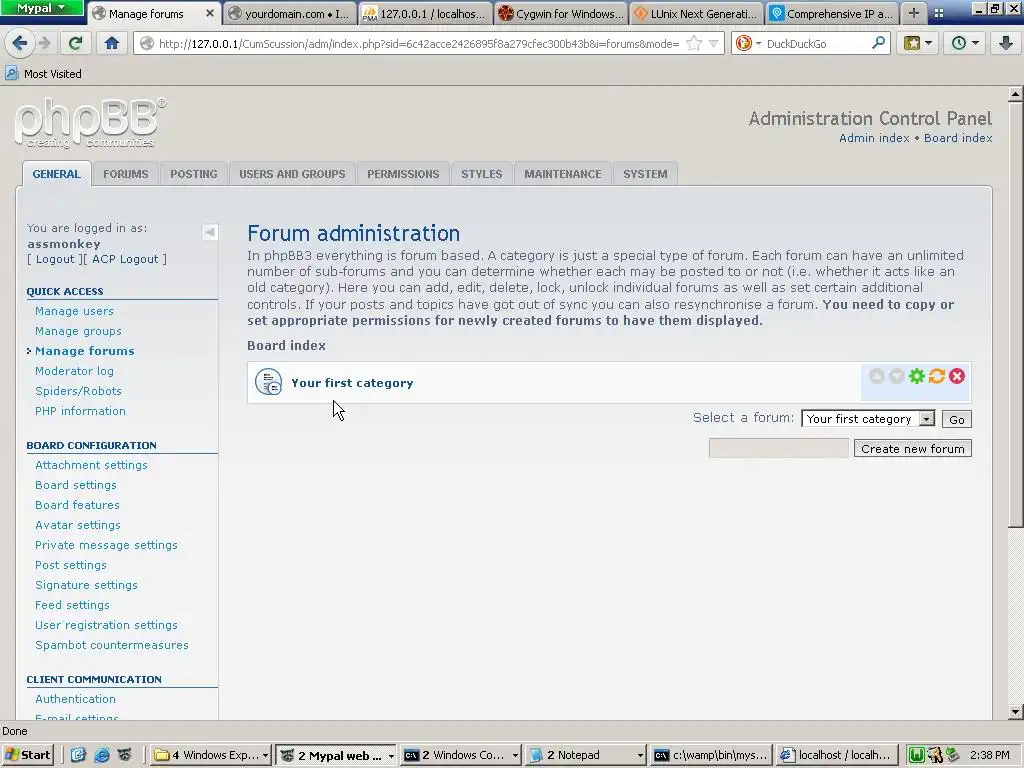Screen dimensions: 1024x768
Task: Follow the Admin index link
Action: [x=874, y=138]
